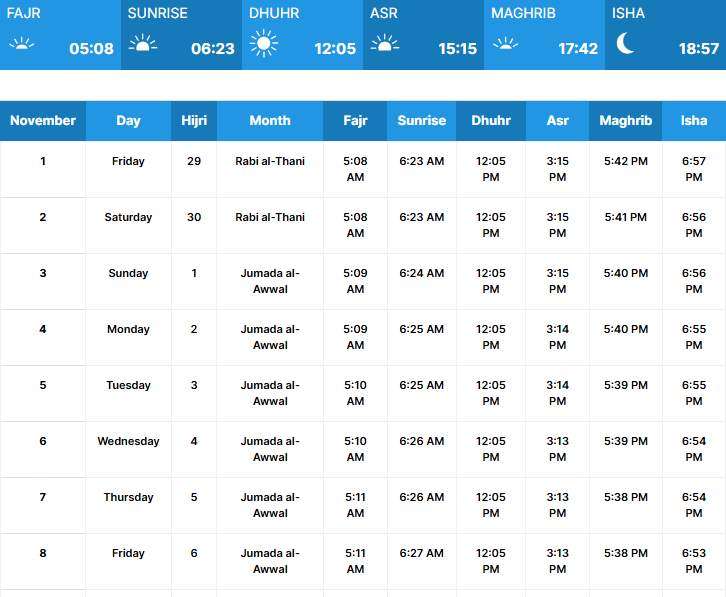Select the November column header
Image resolution: width=726 pixels, height=597 pixels.
(x=43, y=121)
